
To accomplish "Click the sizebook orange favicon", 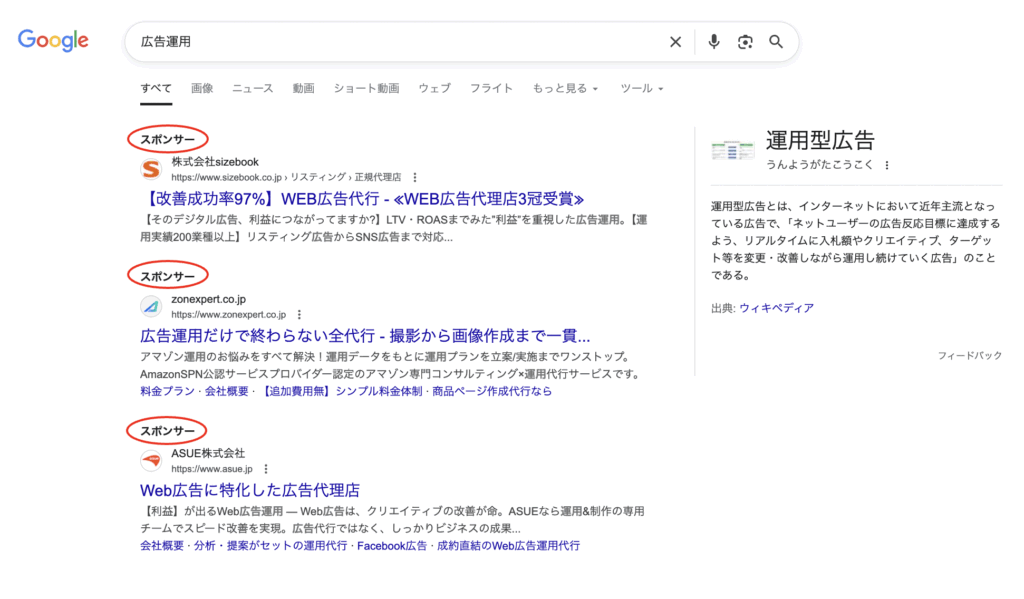I will (x=151, y=169).
